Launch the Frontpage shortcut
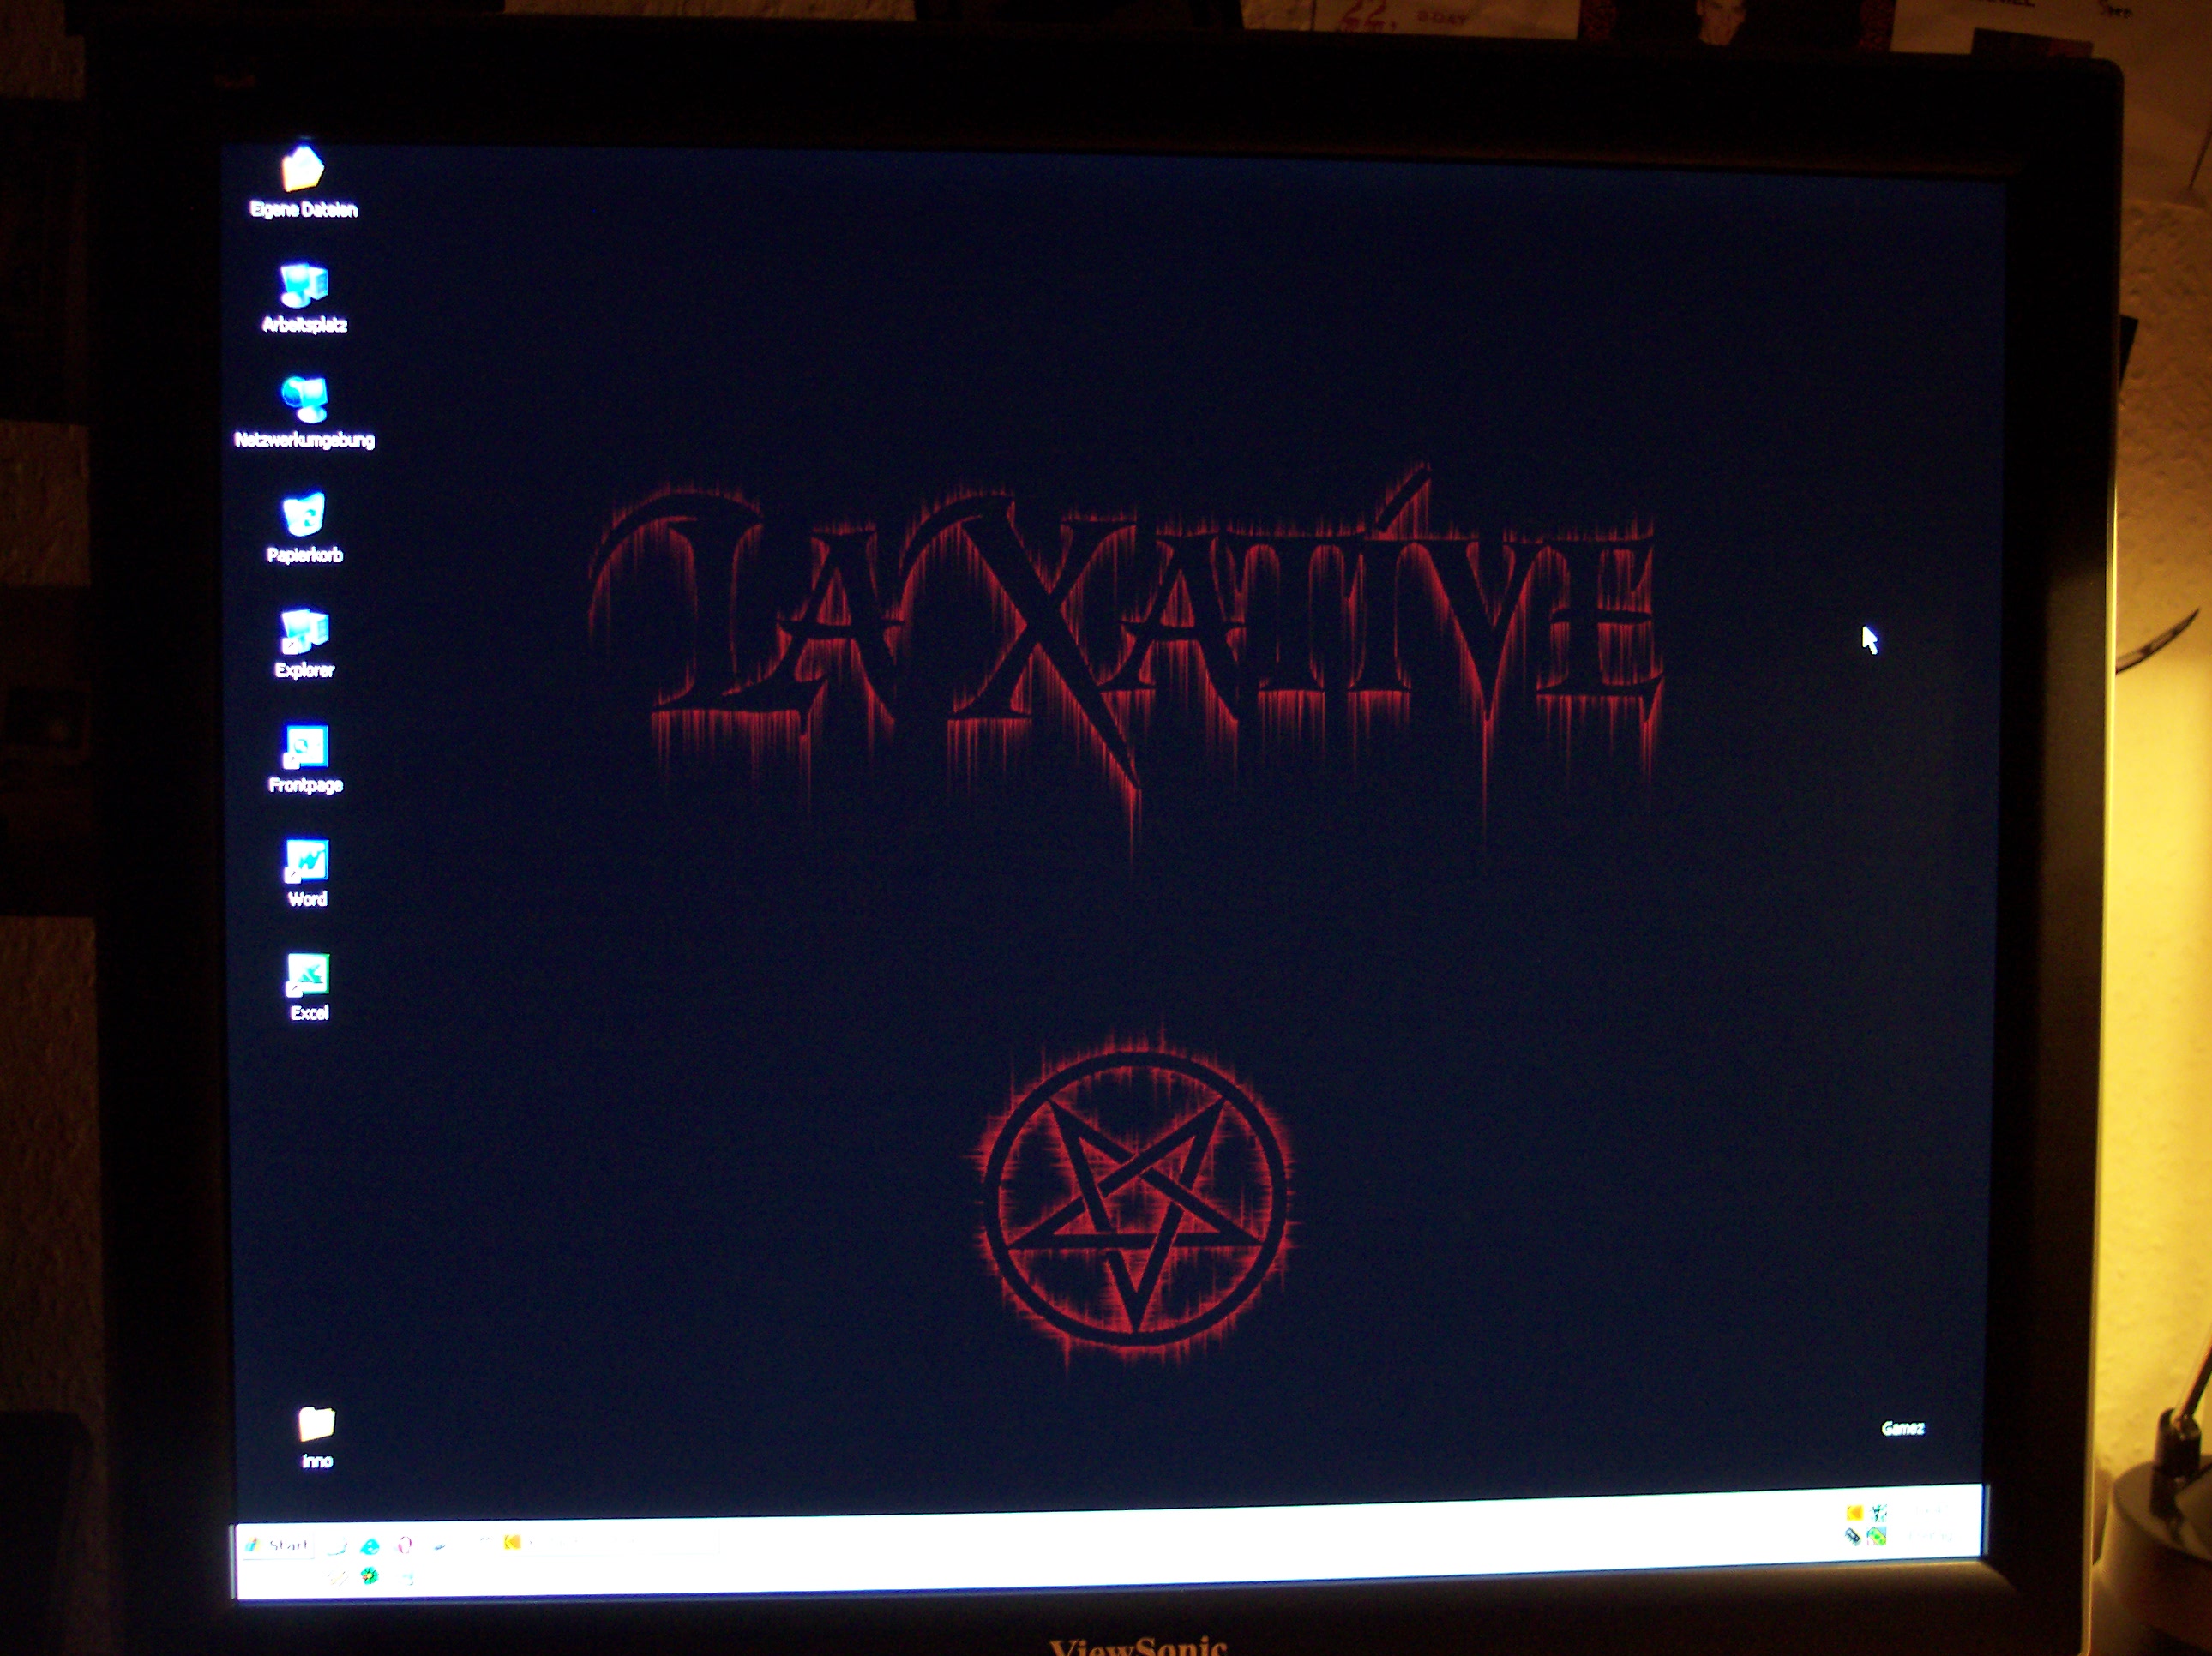 pyautogui.click(x=305, y=749)
